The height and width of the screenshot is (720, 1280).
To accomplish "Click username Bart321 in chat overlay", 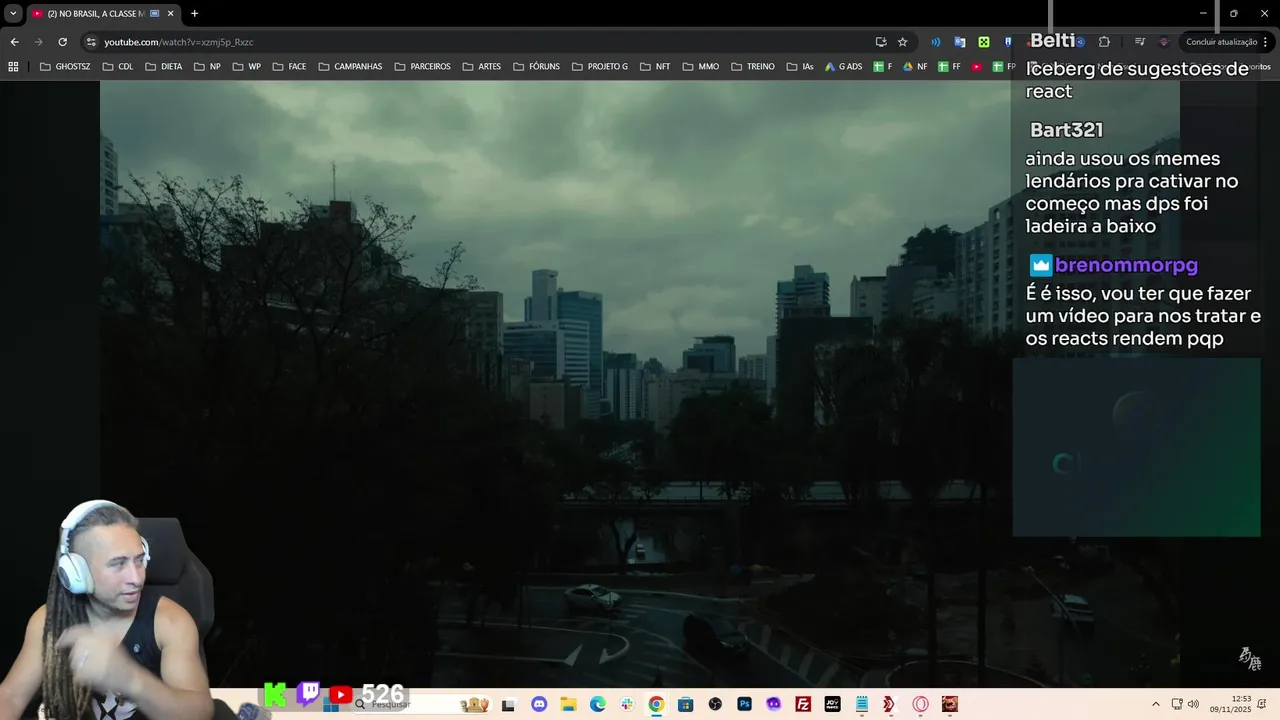I will pos(1066,130).
